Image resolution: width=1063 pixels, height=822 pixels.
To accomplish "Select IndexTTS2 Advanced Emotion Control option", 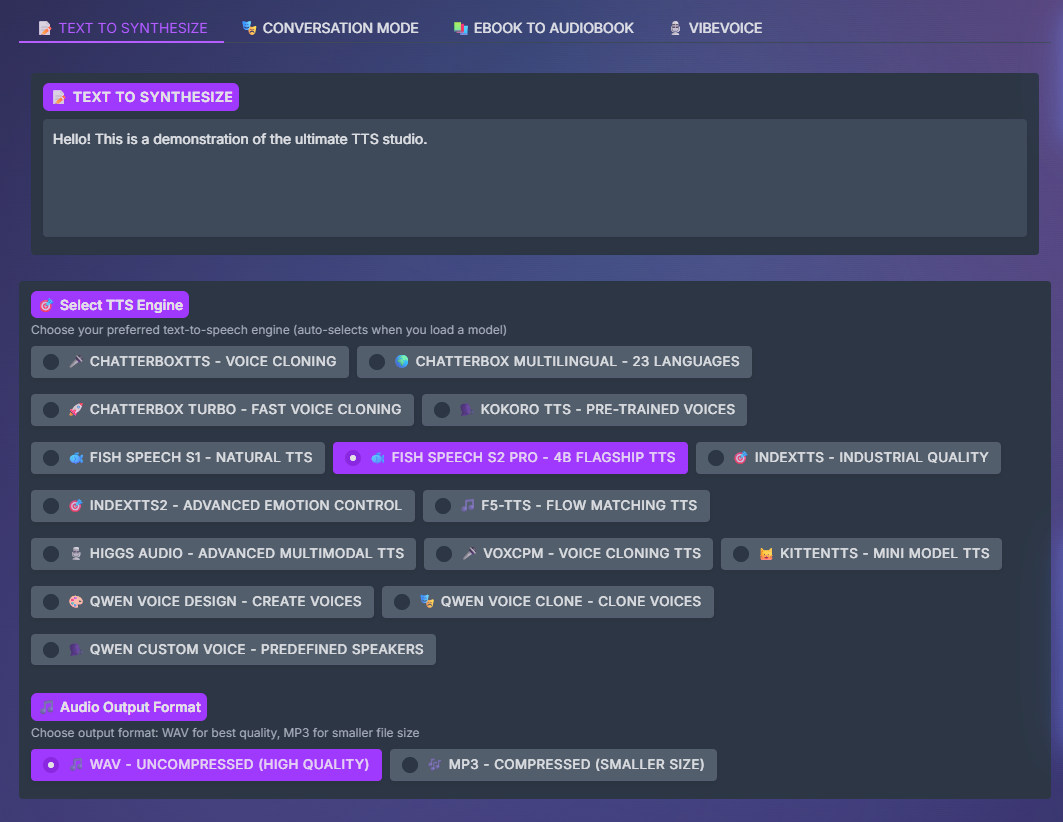I will pos(51,505).
